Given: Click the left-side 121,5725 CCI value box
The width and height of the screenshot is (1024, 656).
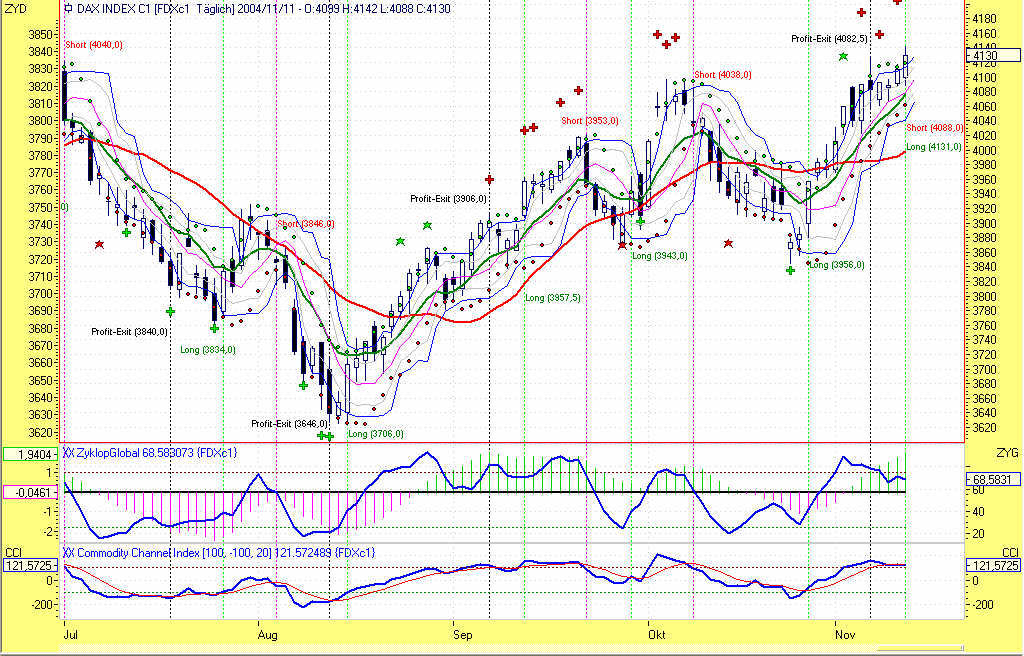Looking at the screenshot, I should (x=30, y=565).
